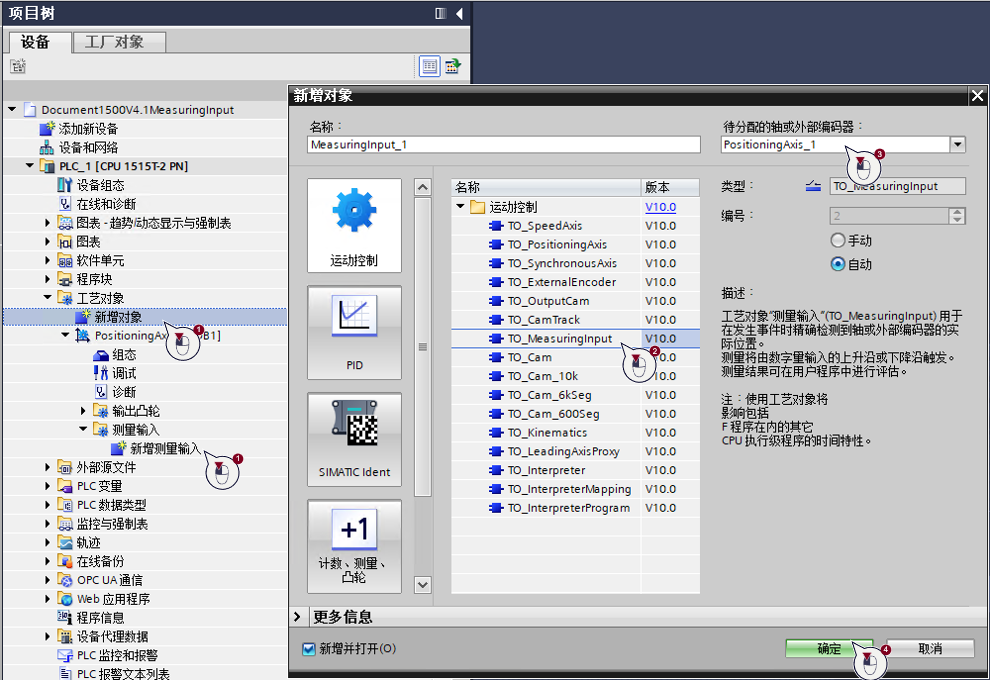This screenshot has height=680, width=990.
Task: Select the 手动 radio button
Action: pos(838,240)
